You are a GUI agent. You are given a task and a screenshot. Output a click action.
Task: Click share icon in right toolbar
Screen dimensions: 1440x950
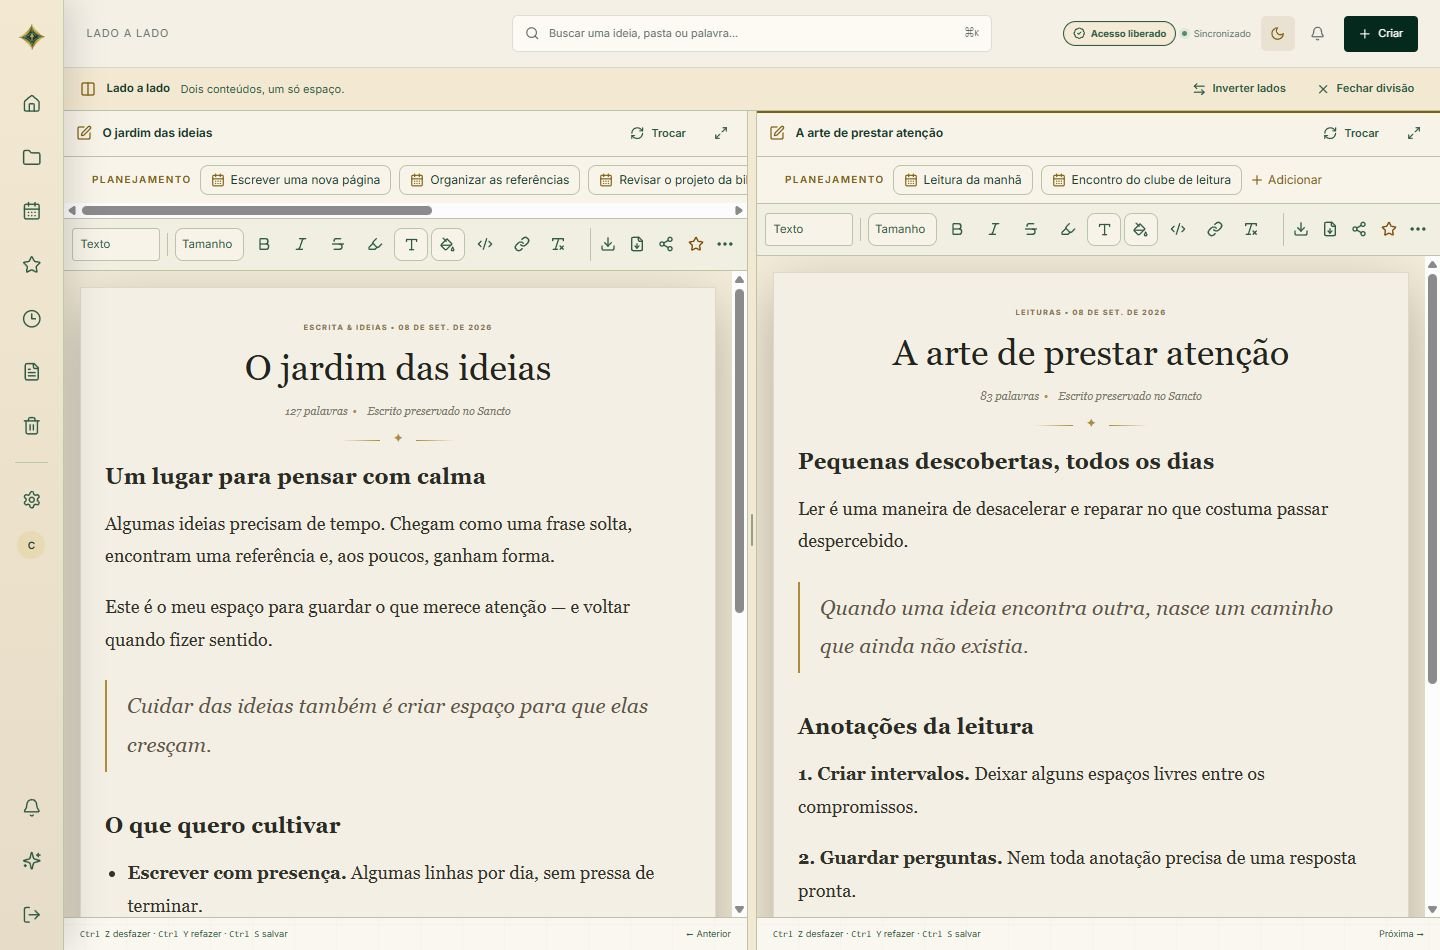click(1359, 229)
